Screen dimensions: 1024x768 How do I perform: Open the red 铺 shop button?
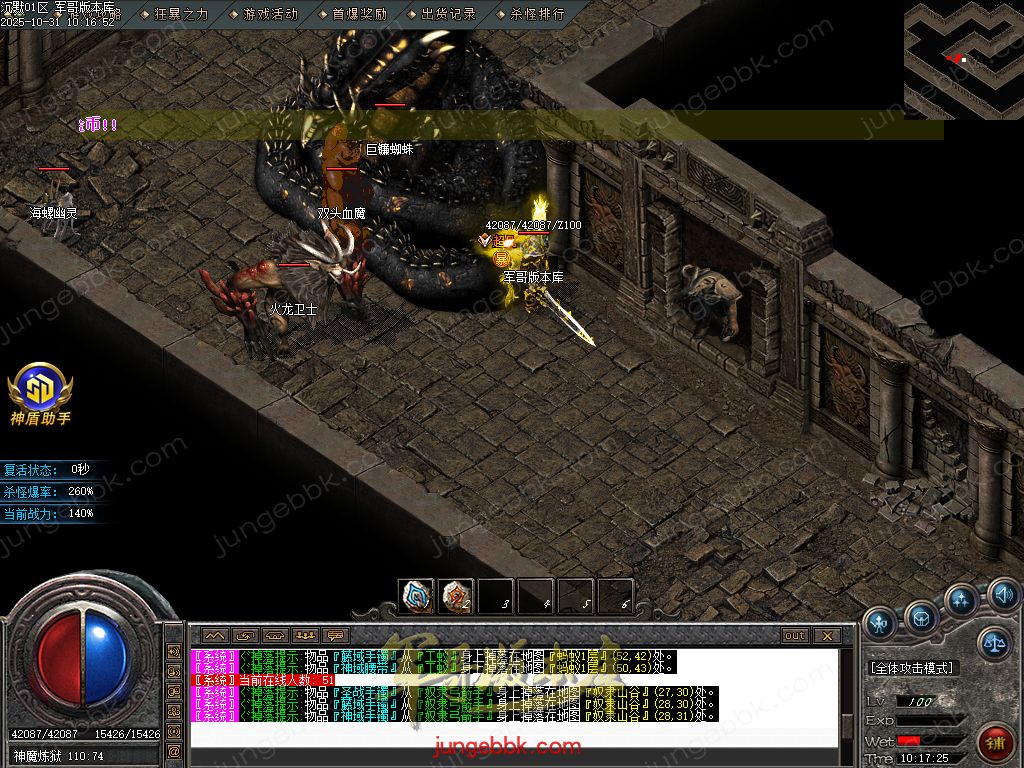click(995, 743)
